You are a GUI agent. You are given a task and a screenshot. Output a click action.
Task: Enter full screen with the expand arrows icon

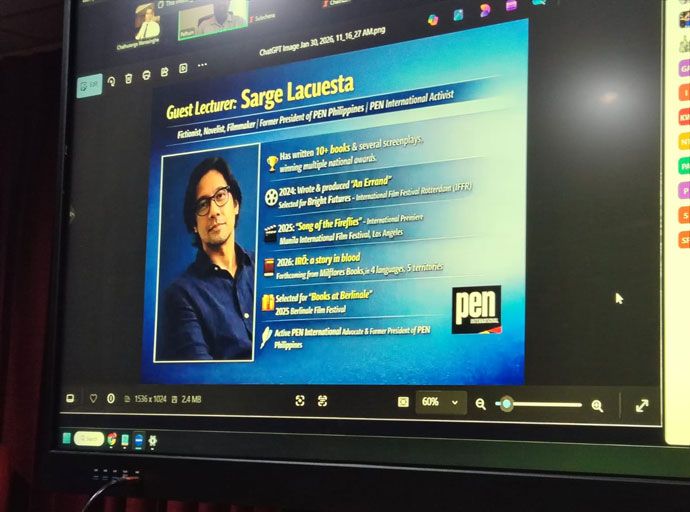(x=642, y=405)
